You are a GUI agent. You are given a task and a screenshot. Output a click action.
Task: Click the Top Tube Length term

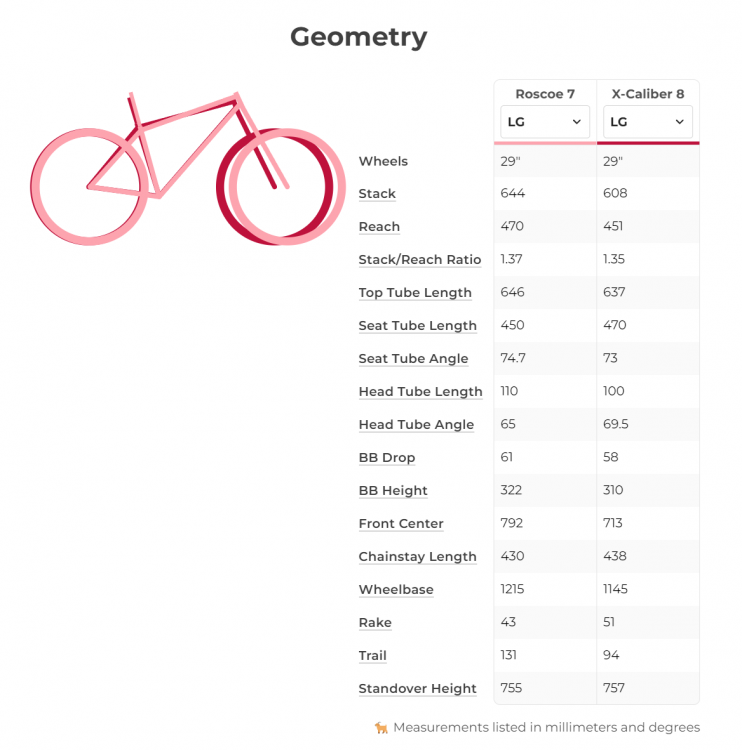415,293
